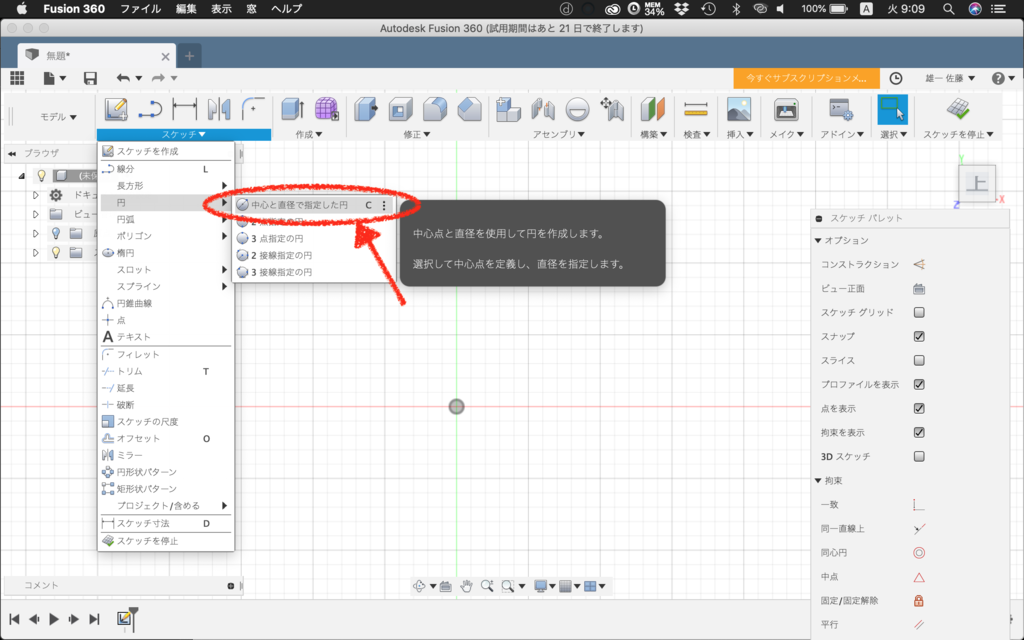Click the Add-ins scripts icon
The width and height of the screenshot is (1024, 640).
pos(841,109)
